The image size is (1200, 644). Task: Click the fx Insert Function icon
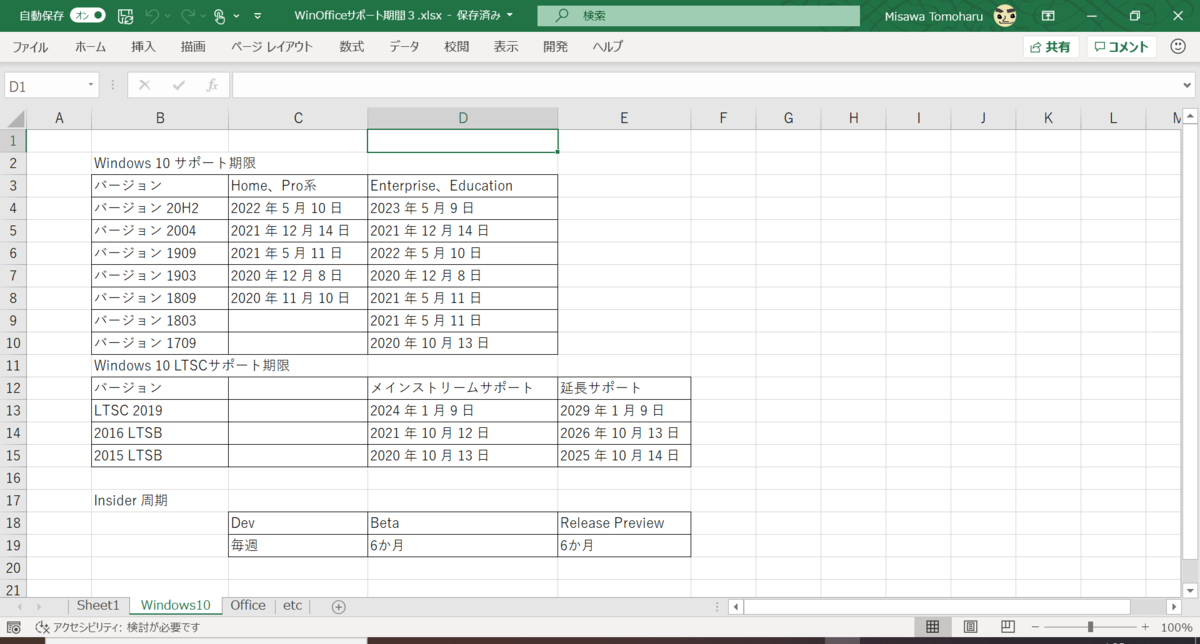[x=212, y=86]
